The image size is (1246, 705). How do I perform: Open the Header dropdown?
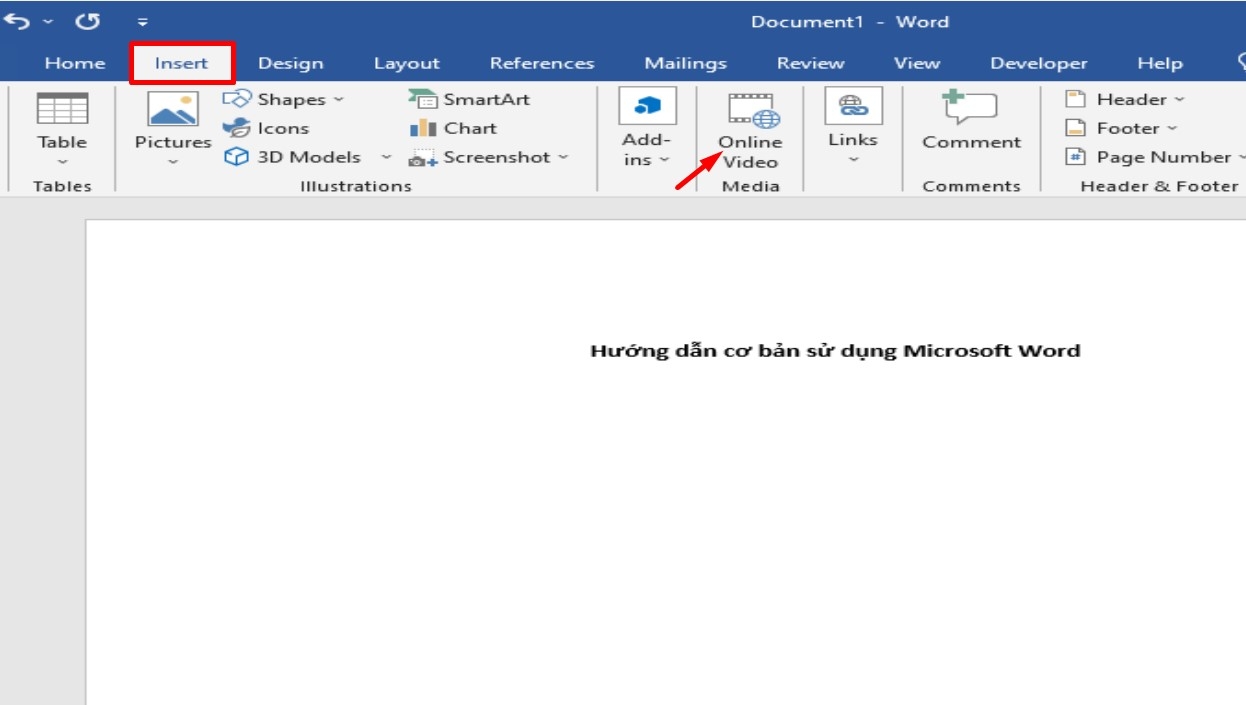pyautogui.click(x=1126, y=99)
